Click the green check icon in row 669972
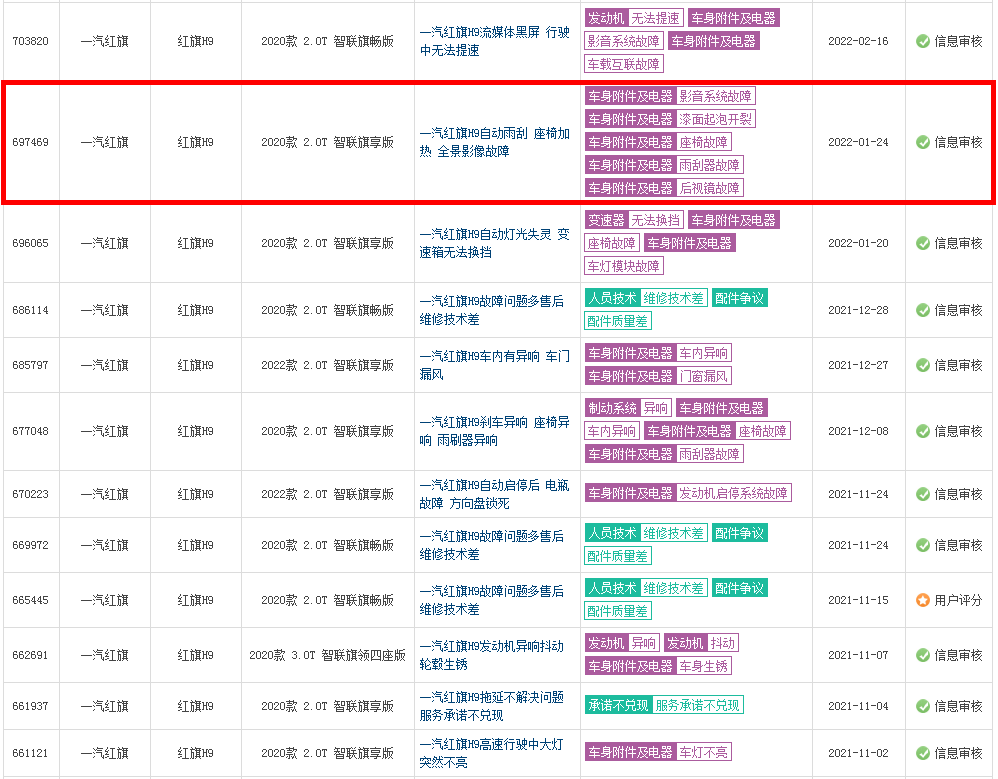 922,545
